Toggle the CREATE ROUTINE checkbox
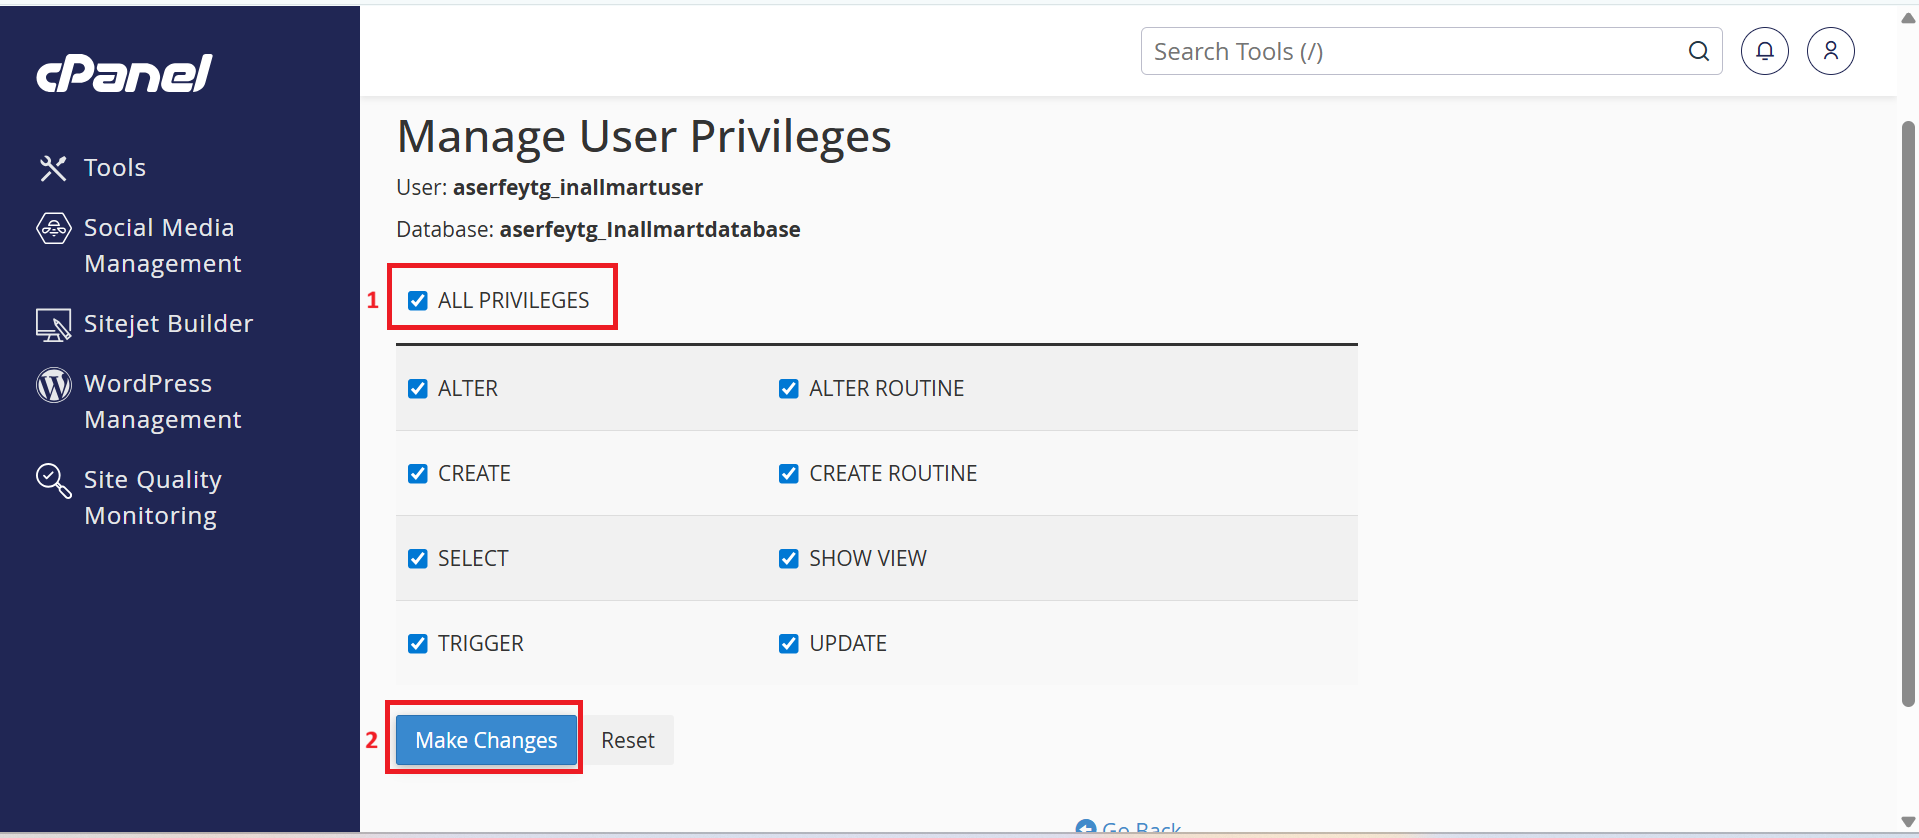This screenshot has height=838, width=1919. point(789,474)
